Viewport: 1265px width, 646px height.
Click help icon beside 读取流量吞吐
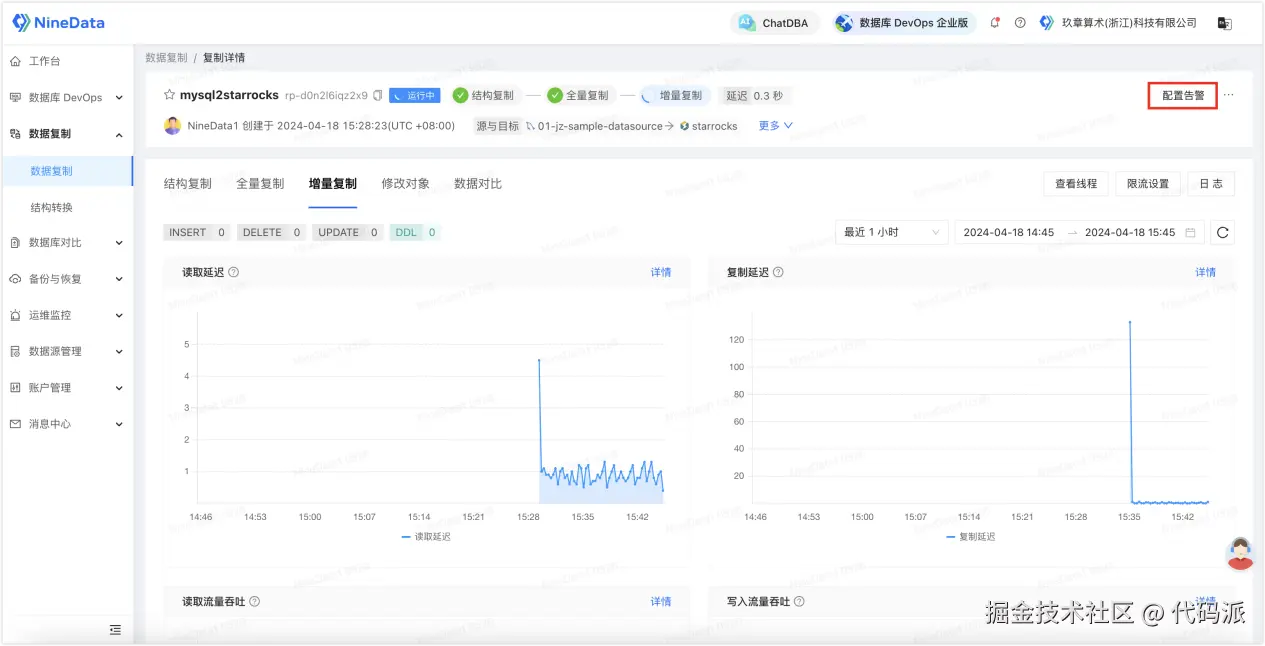[x=254, y=601]
